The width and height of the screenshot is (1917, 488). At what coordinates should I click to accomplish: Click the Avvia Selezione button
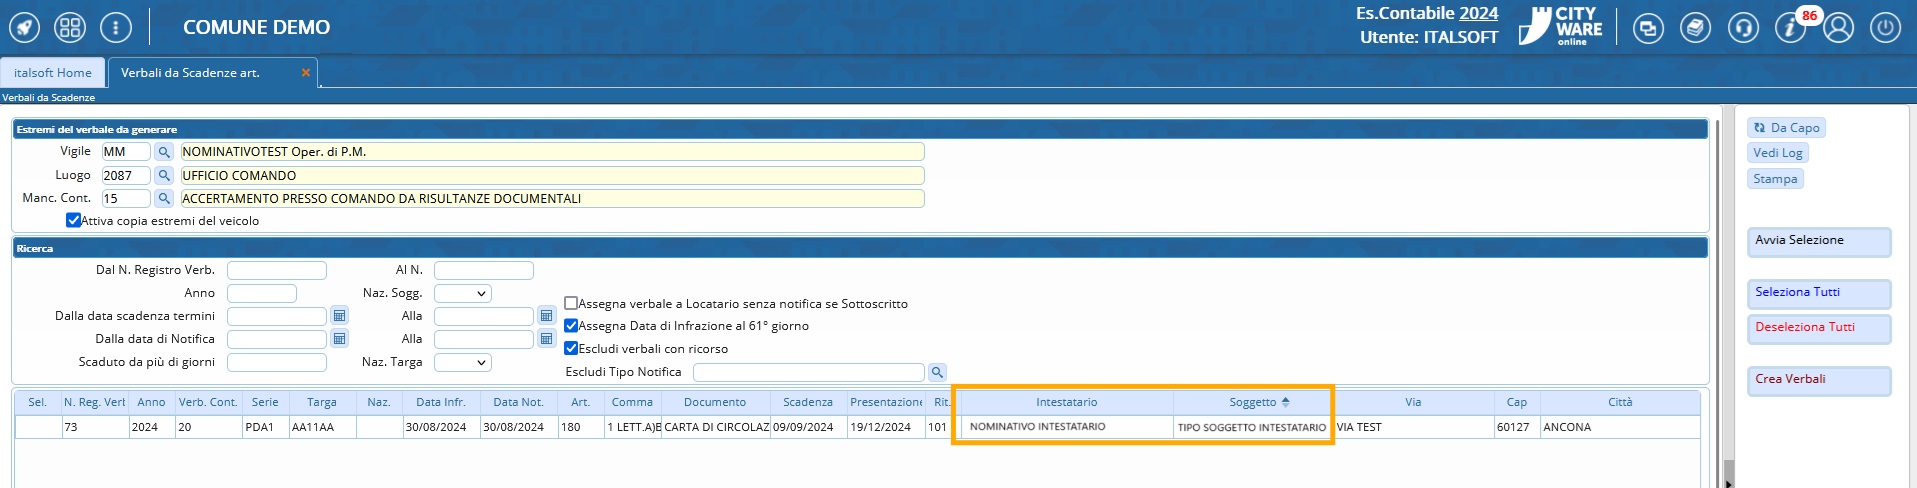click(x=1818, y=241)
